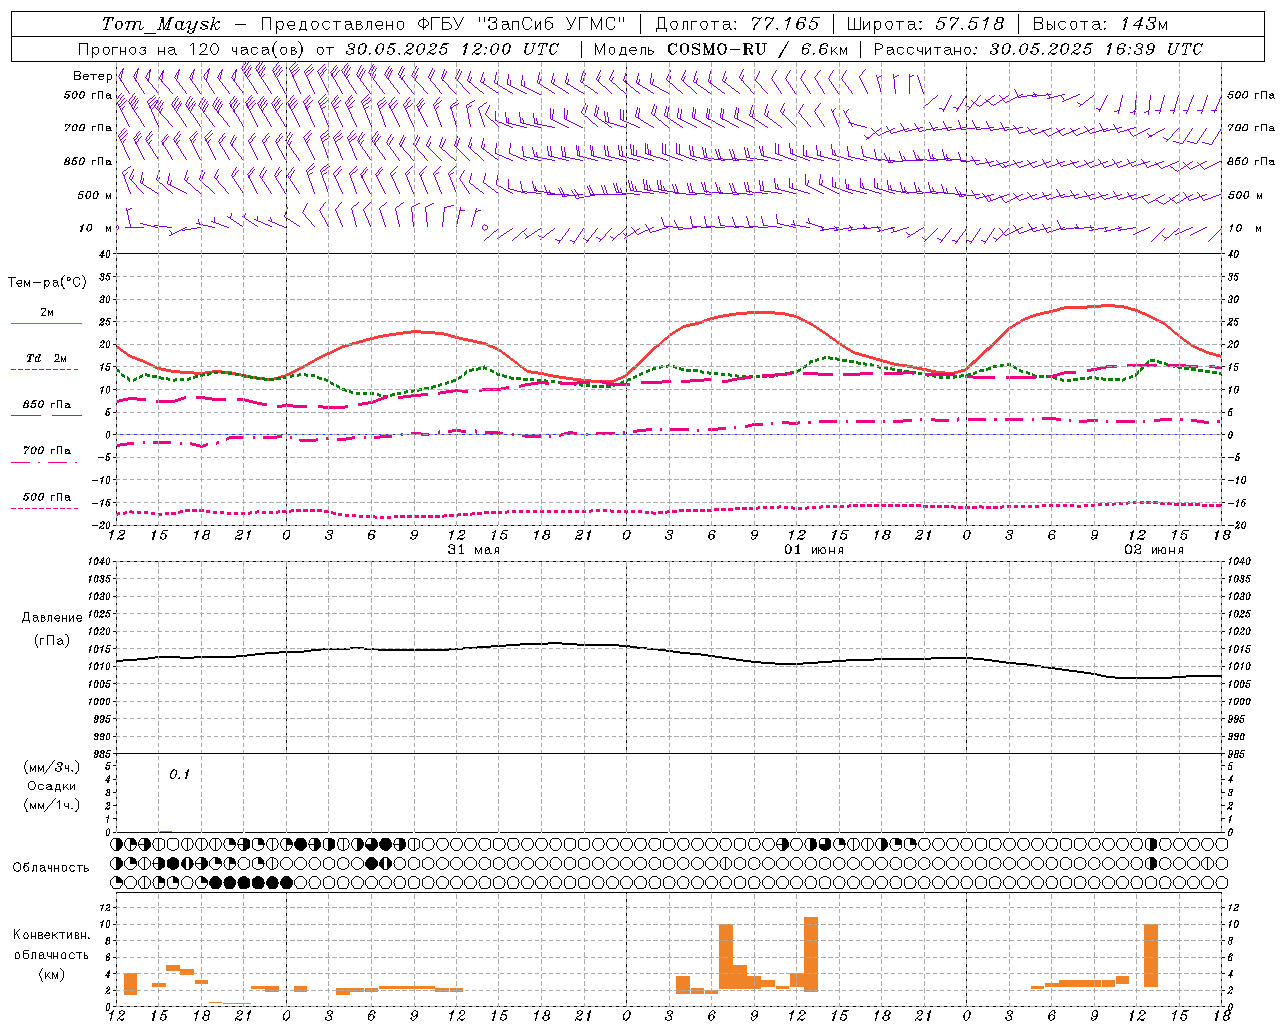Click '850 гПа' in the temperature legend
This screenshot has width=1280, height=1024.
click(47, 405)
